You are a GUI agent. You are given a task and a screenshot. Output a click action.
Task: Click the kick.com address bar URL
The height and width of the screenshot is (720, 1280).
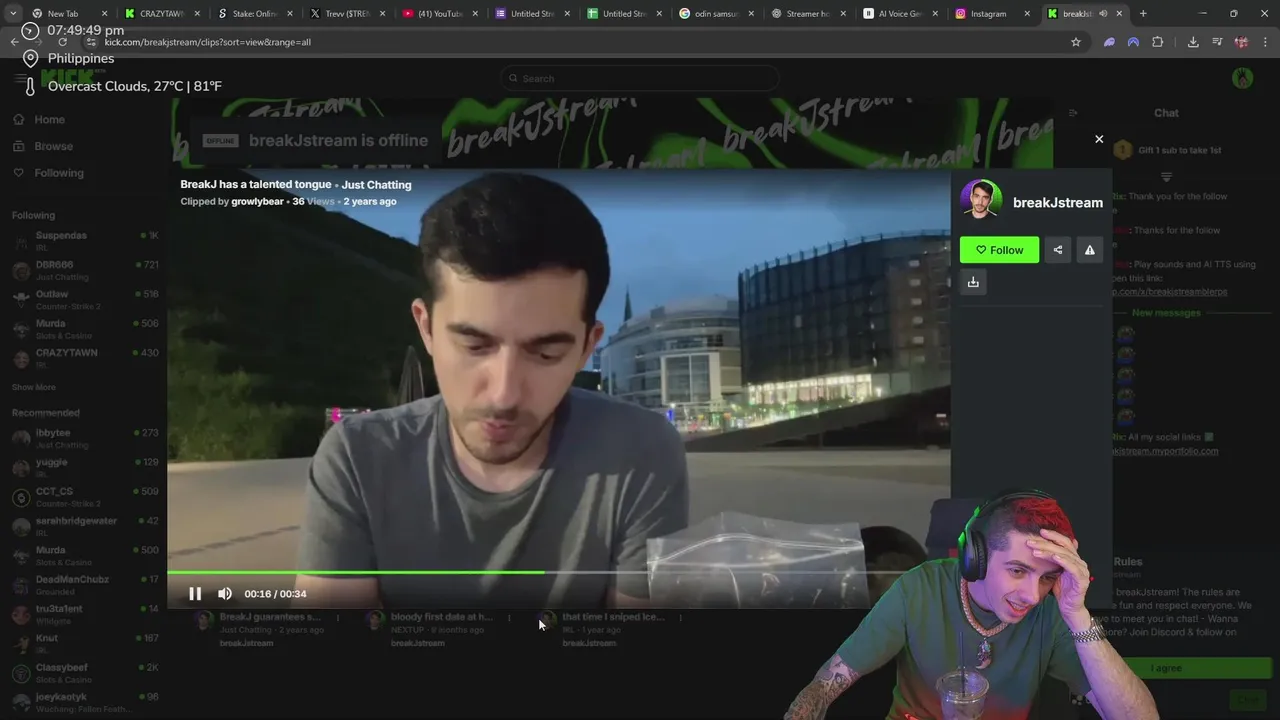point(207,42)
